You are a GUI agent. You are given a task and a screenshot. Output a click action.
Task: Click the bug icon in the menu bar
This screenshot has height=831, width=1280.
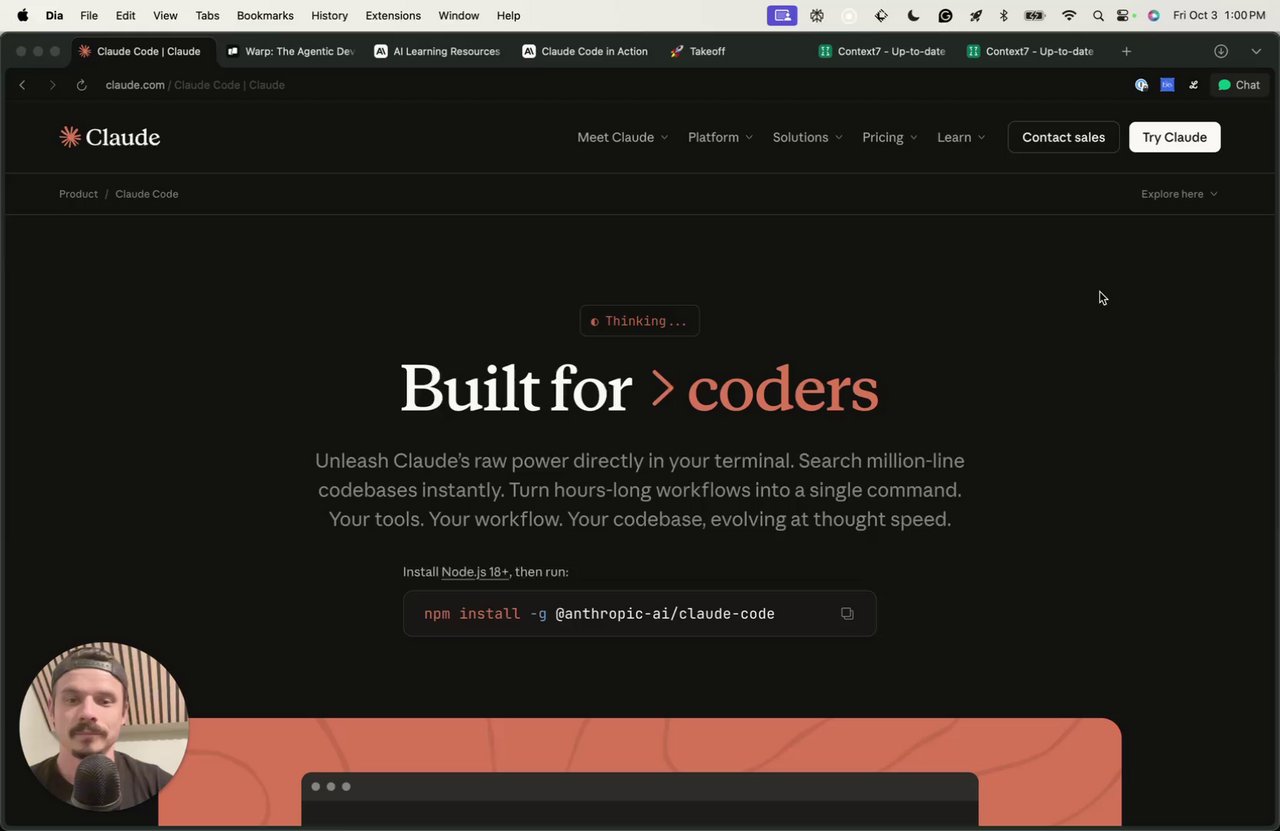pos(817,15)
